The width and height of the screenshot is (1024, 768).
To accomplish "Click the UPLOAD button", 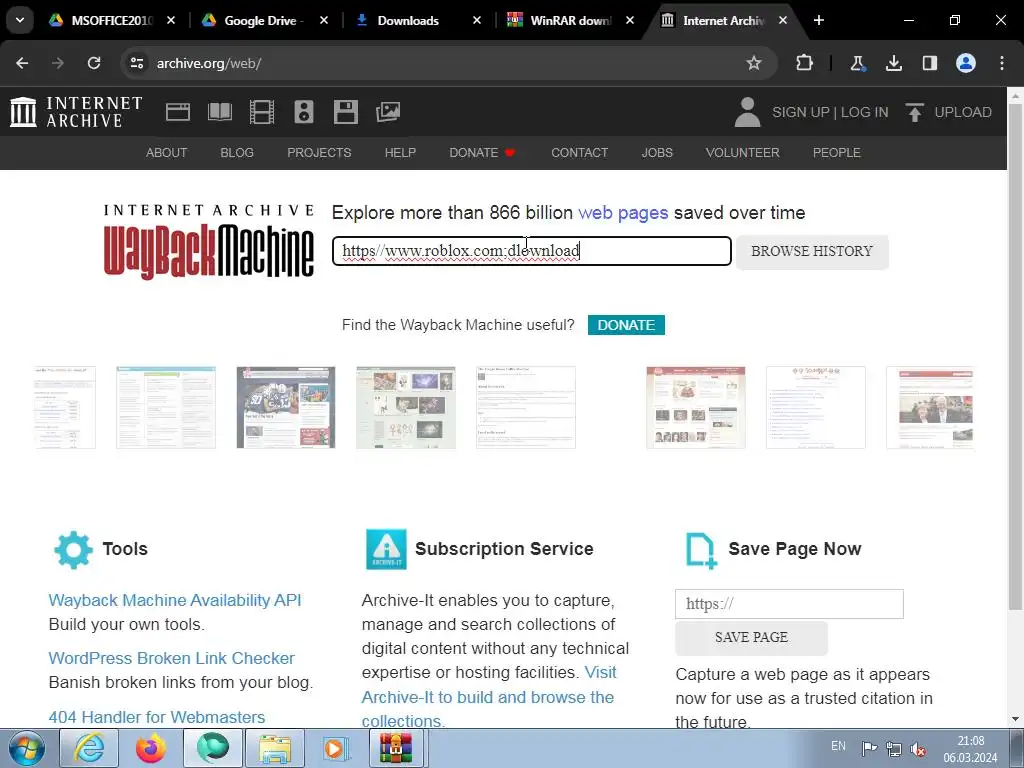I will (x=949, y=112).
